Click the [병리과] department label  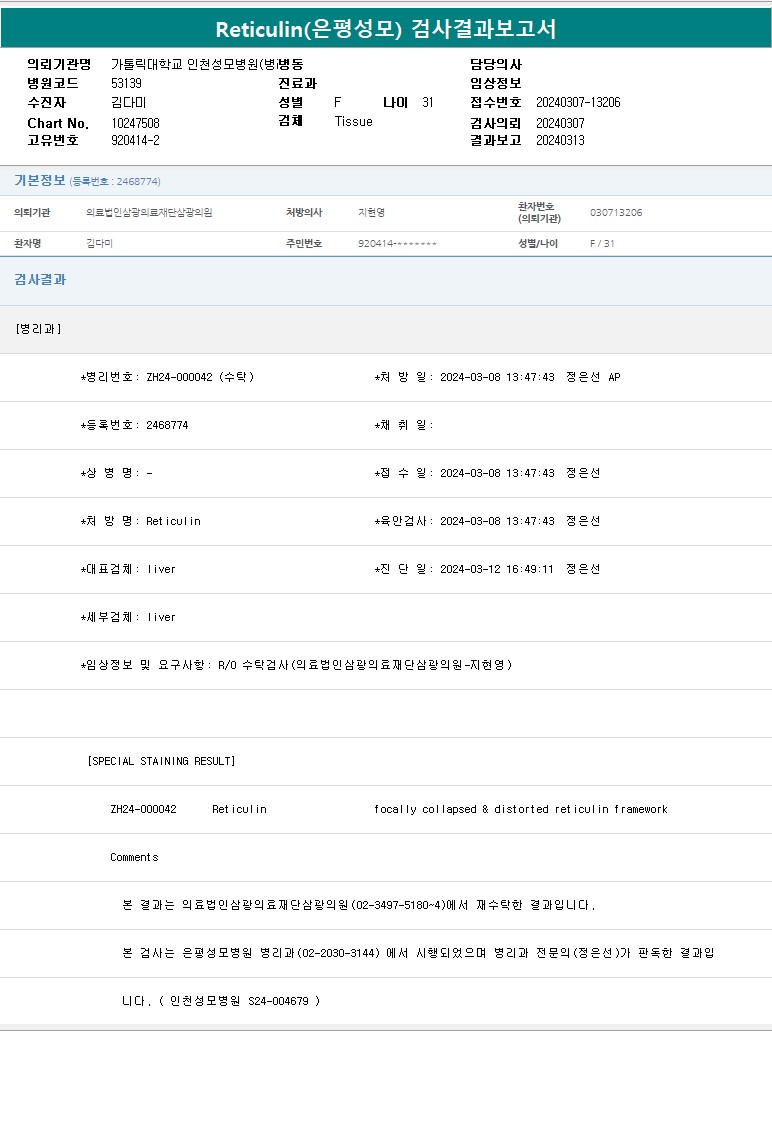(39, 329)
